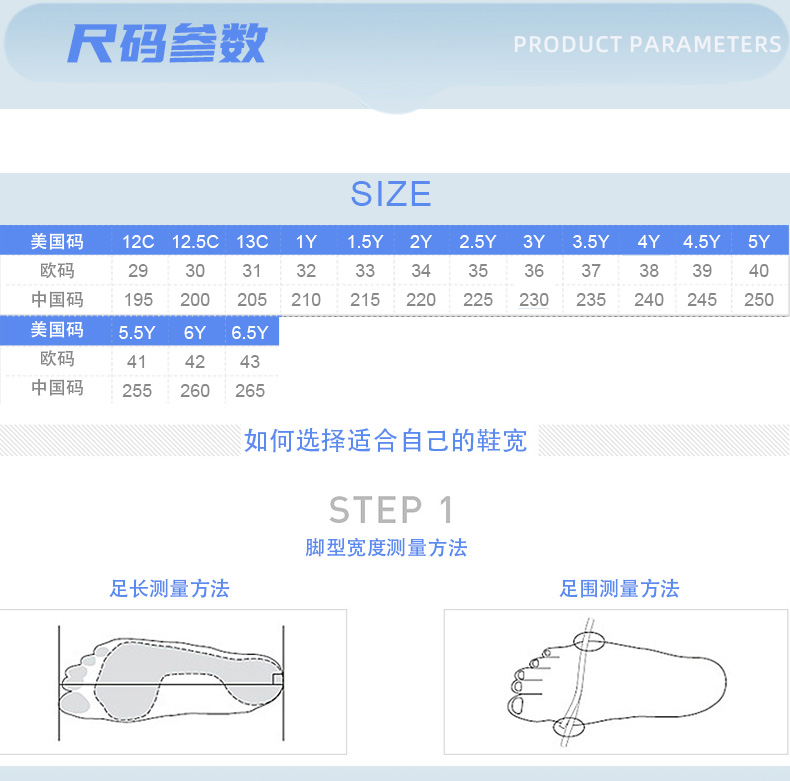Screen dimensions: 790x781
Task: Click the STEP 1 heading
Action: 391,510
